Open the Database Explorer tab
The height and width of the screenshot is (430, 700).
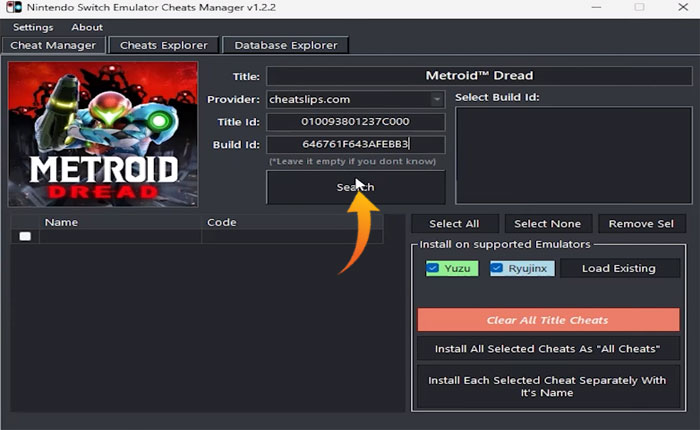click(x=286, y=45)
